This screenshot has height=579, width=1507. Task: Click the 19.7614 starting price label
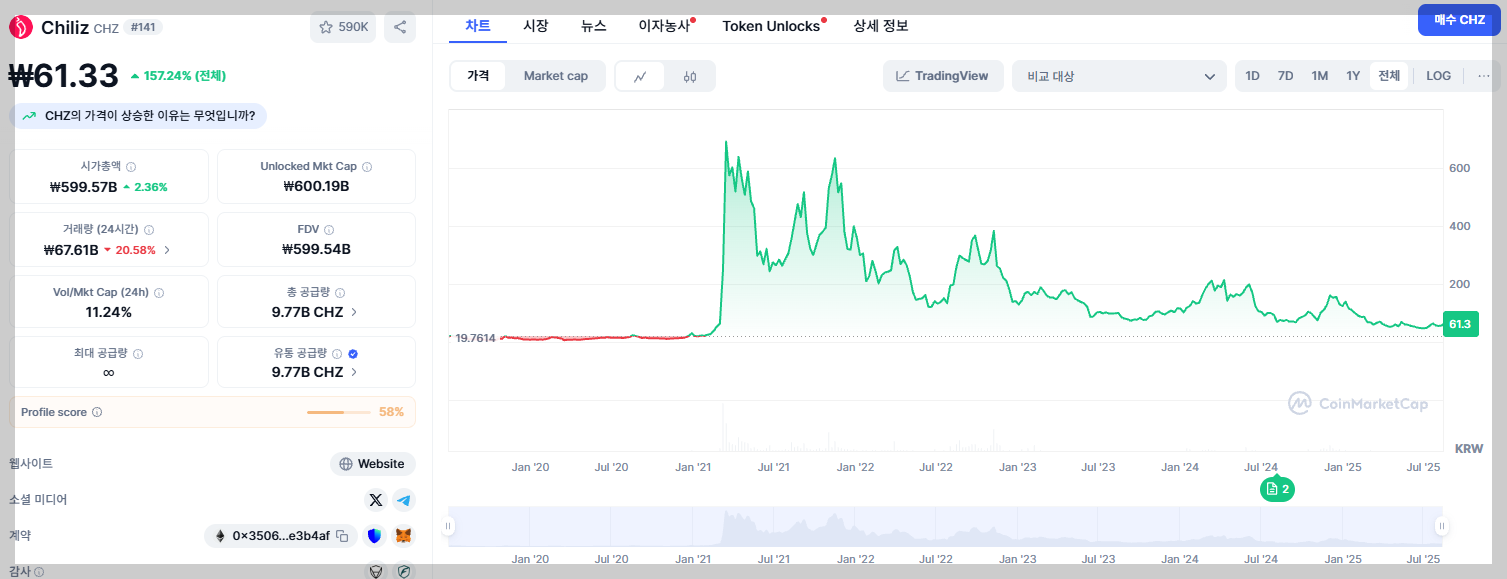[475, 338]
